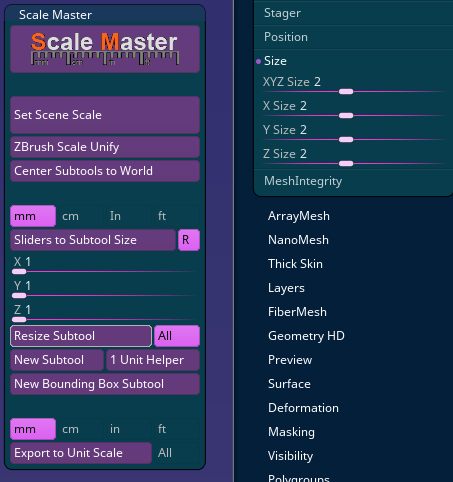Click the XYZ Size slider handle
Screen dimensions: 453x482
click(x=346, y=92)
